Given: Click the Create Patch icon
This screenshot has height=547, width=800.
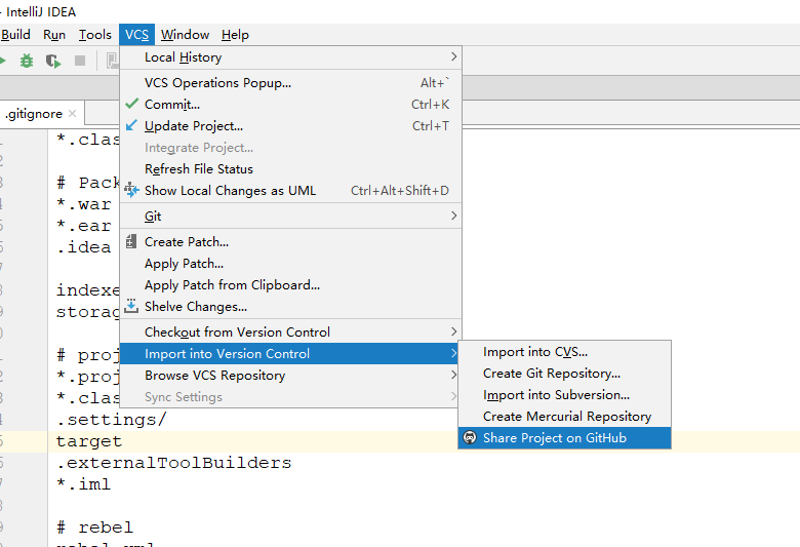Looking at the screenshot, I should coord(131,241).
